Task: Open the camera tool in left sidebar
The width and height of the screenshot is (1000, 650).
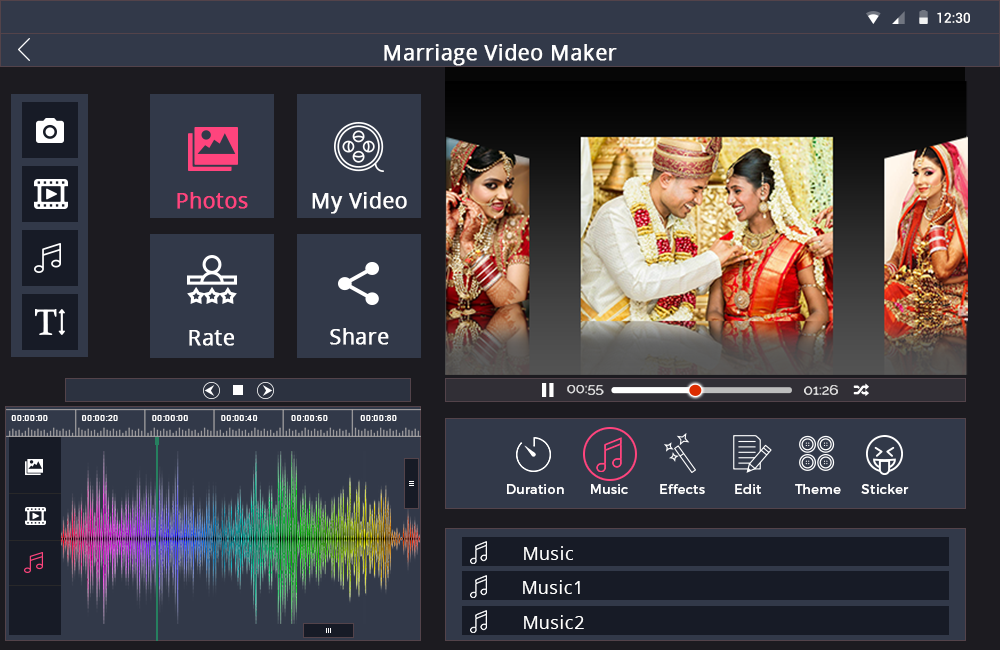Action: click(x=49, y=131)
